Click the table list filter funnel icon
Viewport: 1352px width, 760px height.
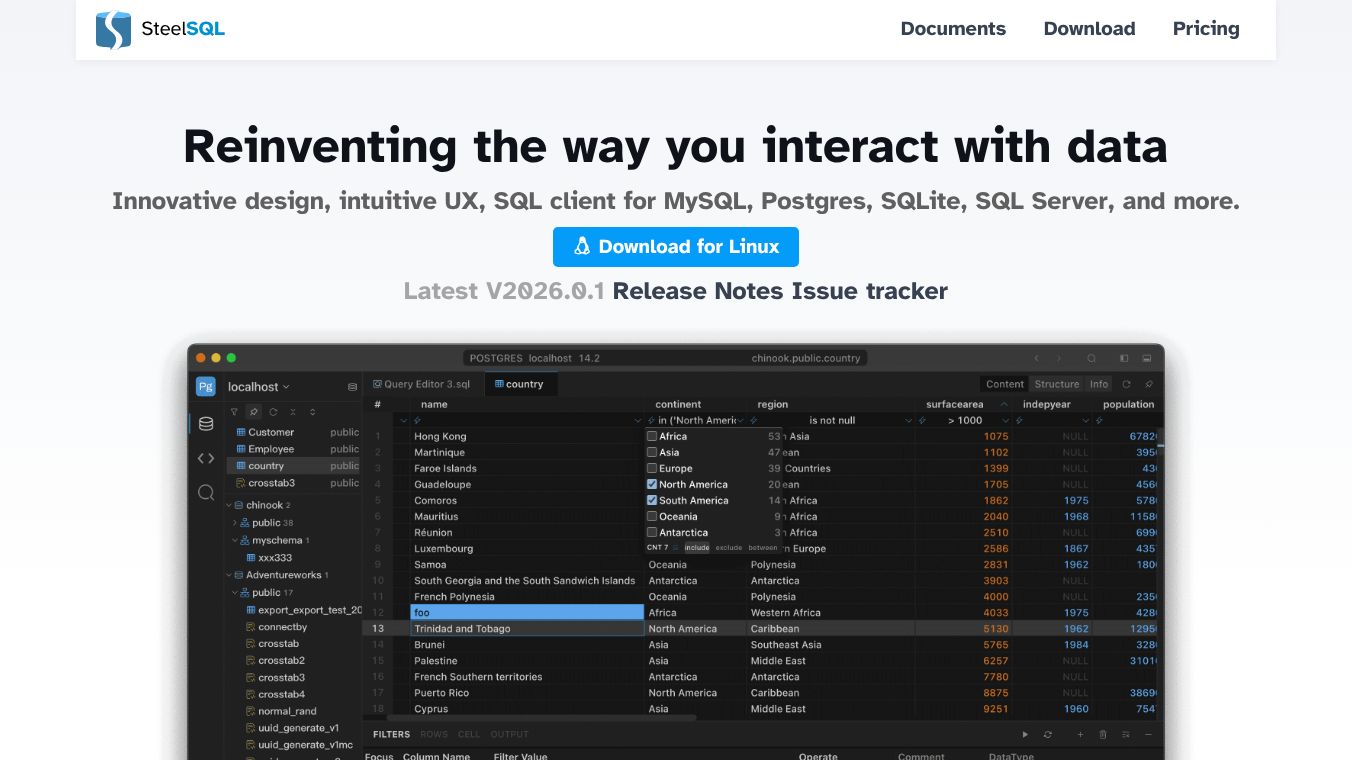234,412
